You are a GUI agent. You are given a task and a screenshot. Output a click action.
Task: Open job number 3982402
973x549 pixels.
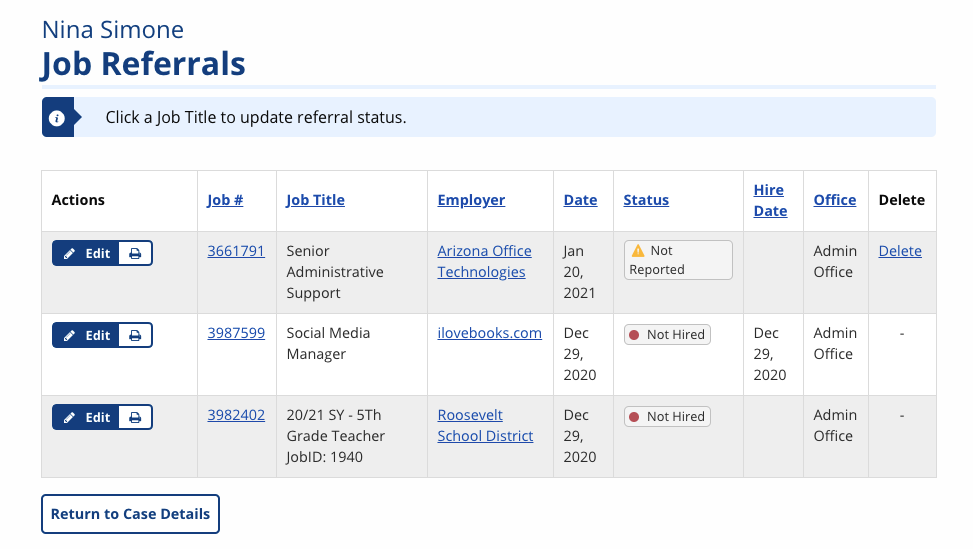coord(236,414)
